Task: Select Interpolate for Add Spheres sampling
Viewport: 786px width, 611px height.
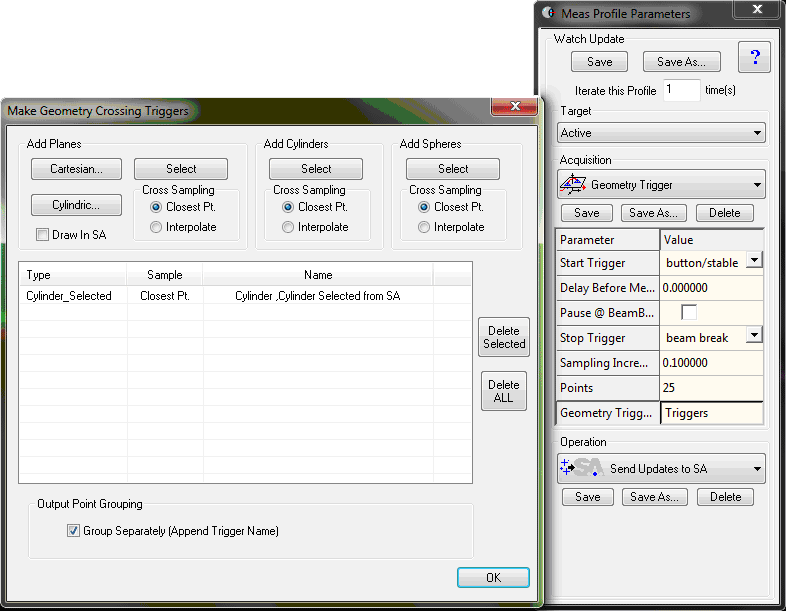Action: [x=424, y=227]
